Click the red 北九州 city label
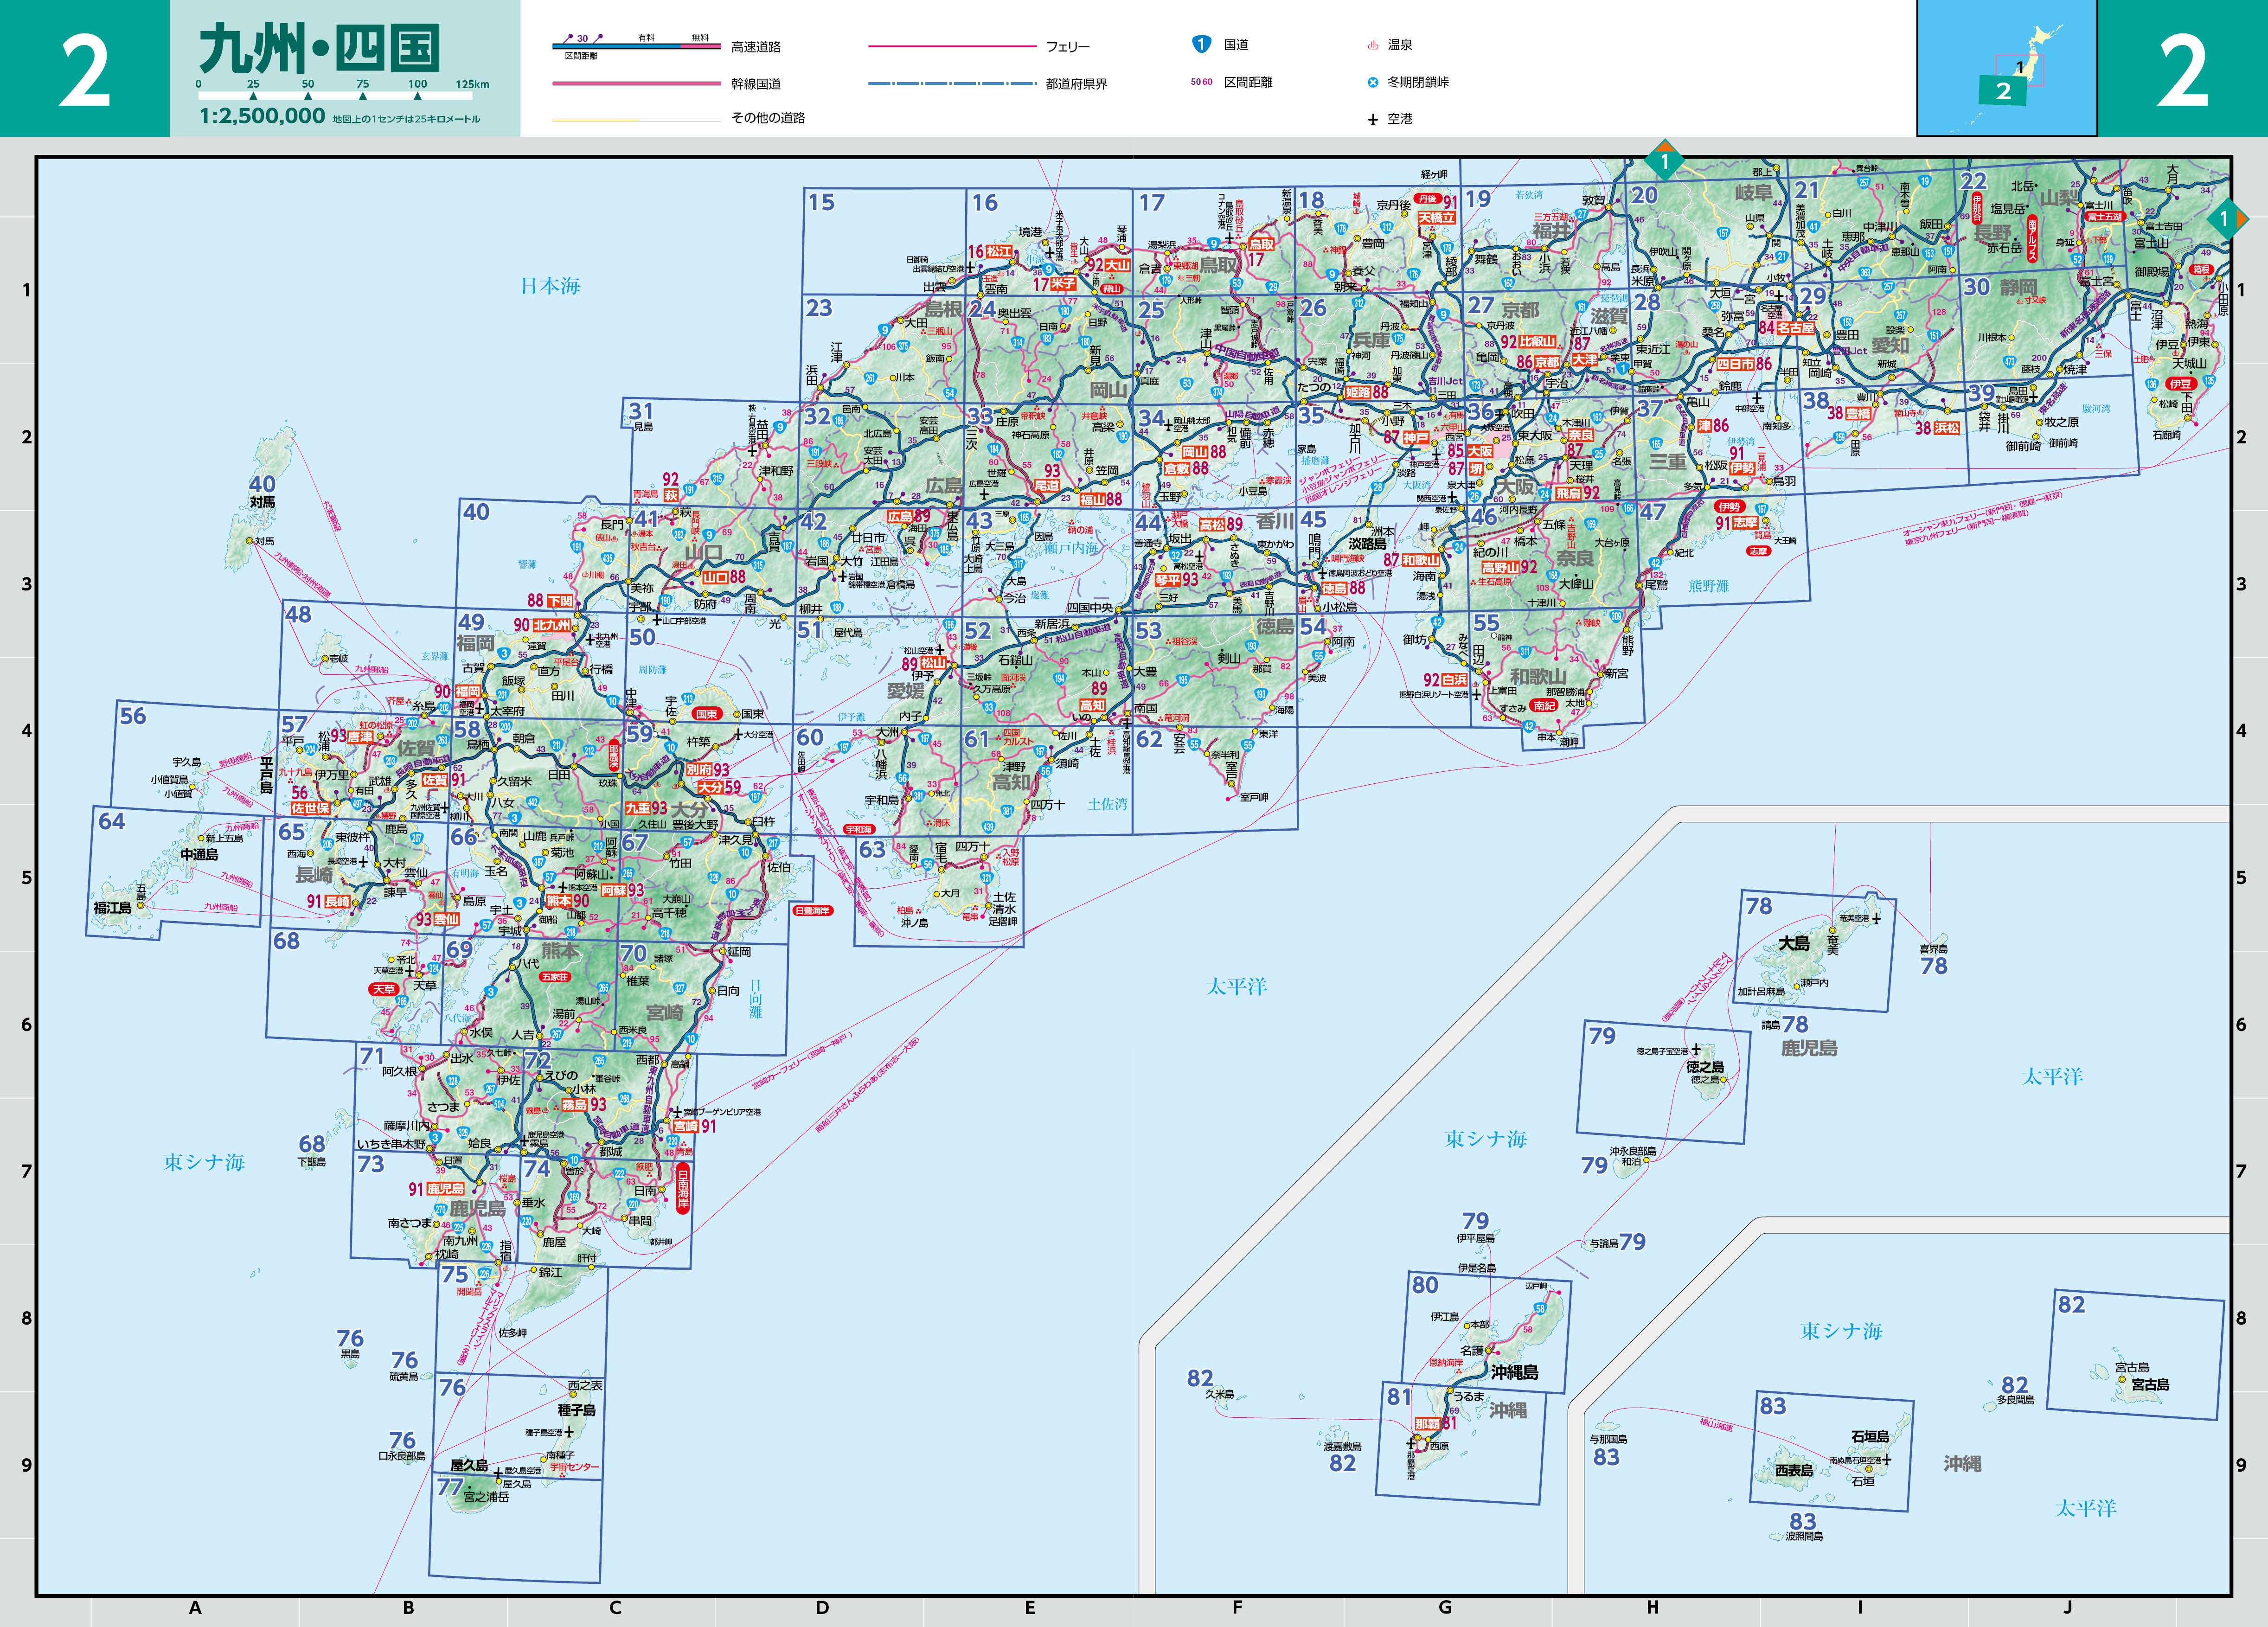 [552, 625]
